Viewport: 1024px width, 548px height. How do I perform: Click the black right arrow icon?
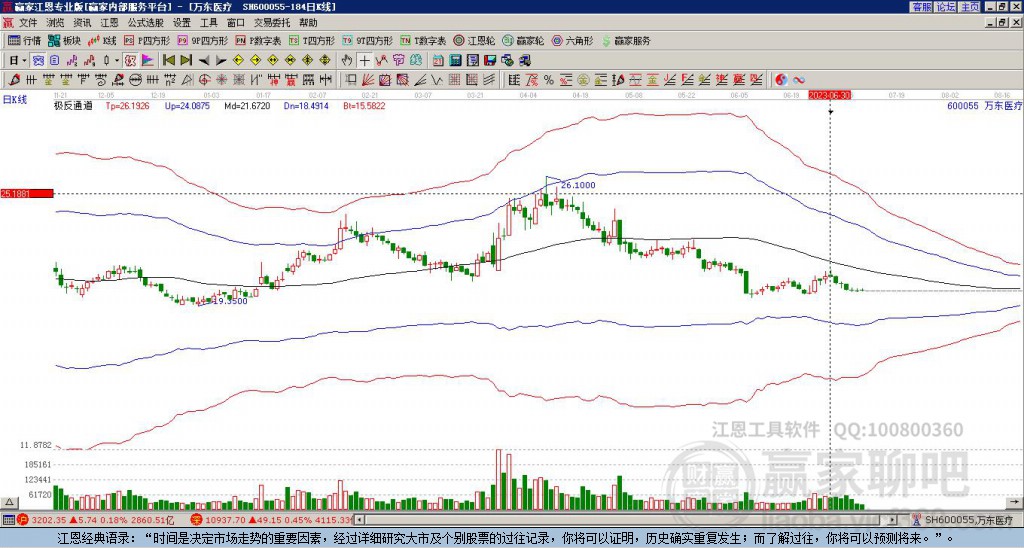point(221,61)
